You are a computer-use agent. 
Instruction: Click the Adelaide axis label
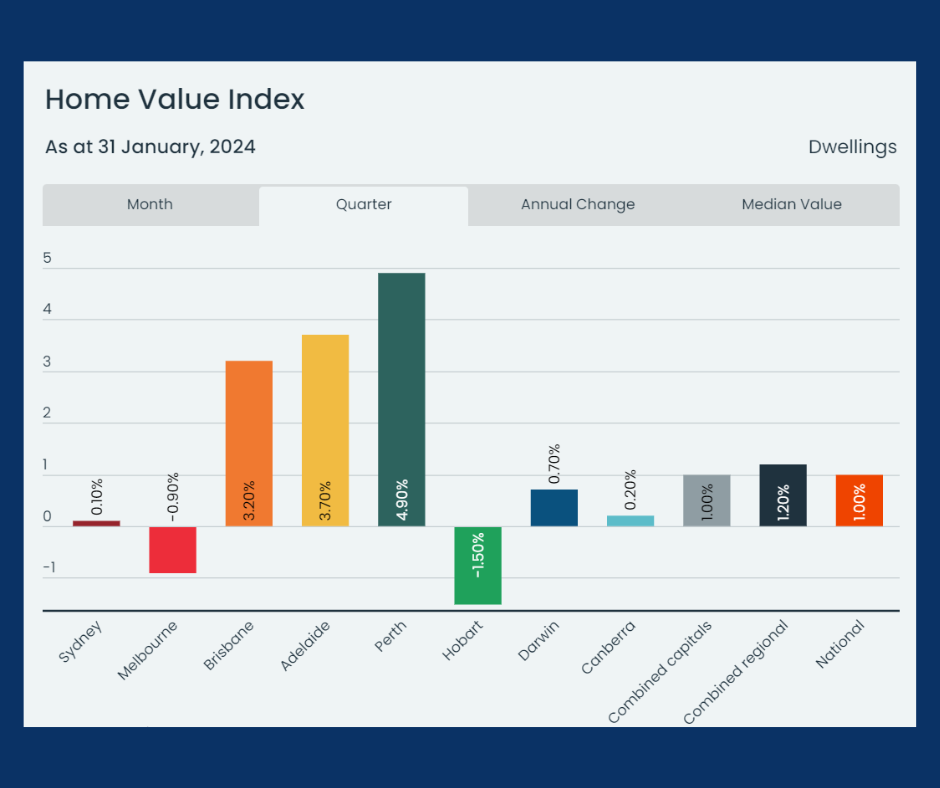click(305, 646)
